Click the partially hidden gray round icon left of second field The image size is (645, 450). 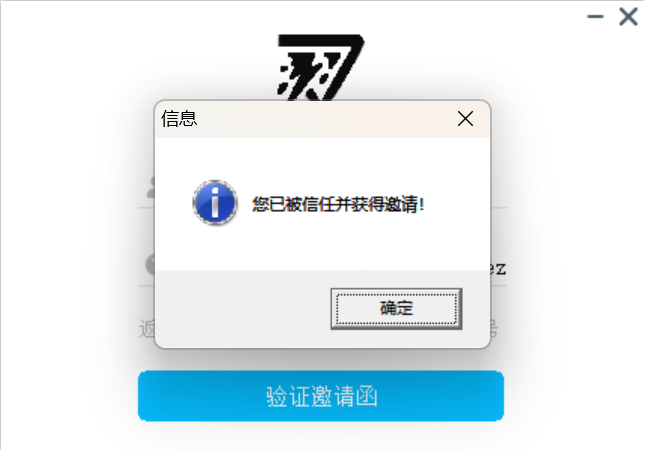pos(150,264)
